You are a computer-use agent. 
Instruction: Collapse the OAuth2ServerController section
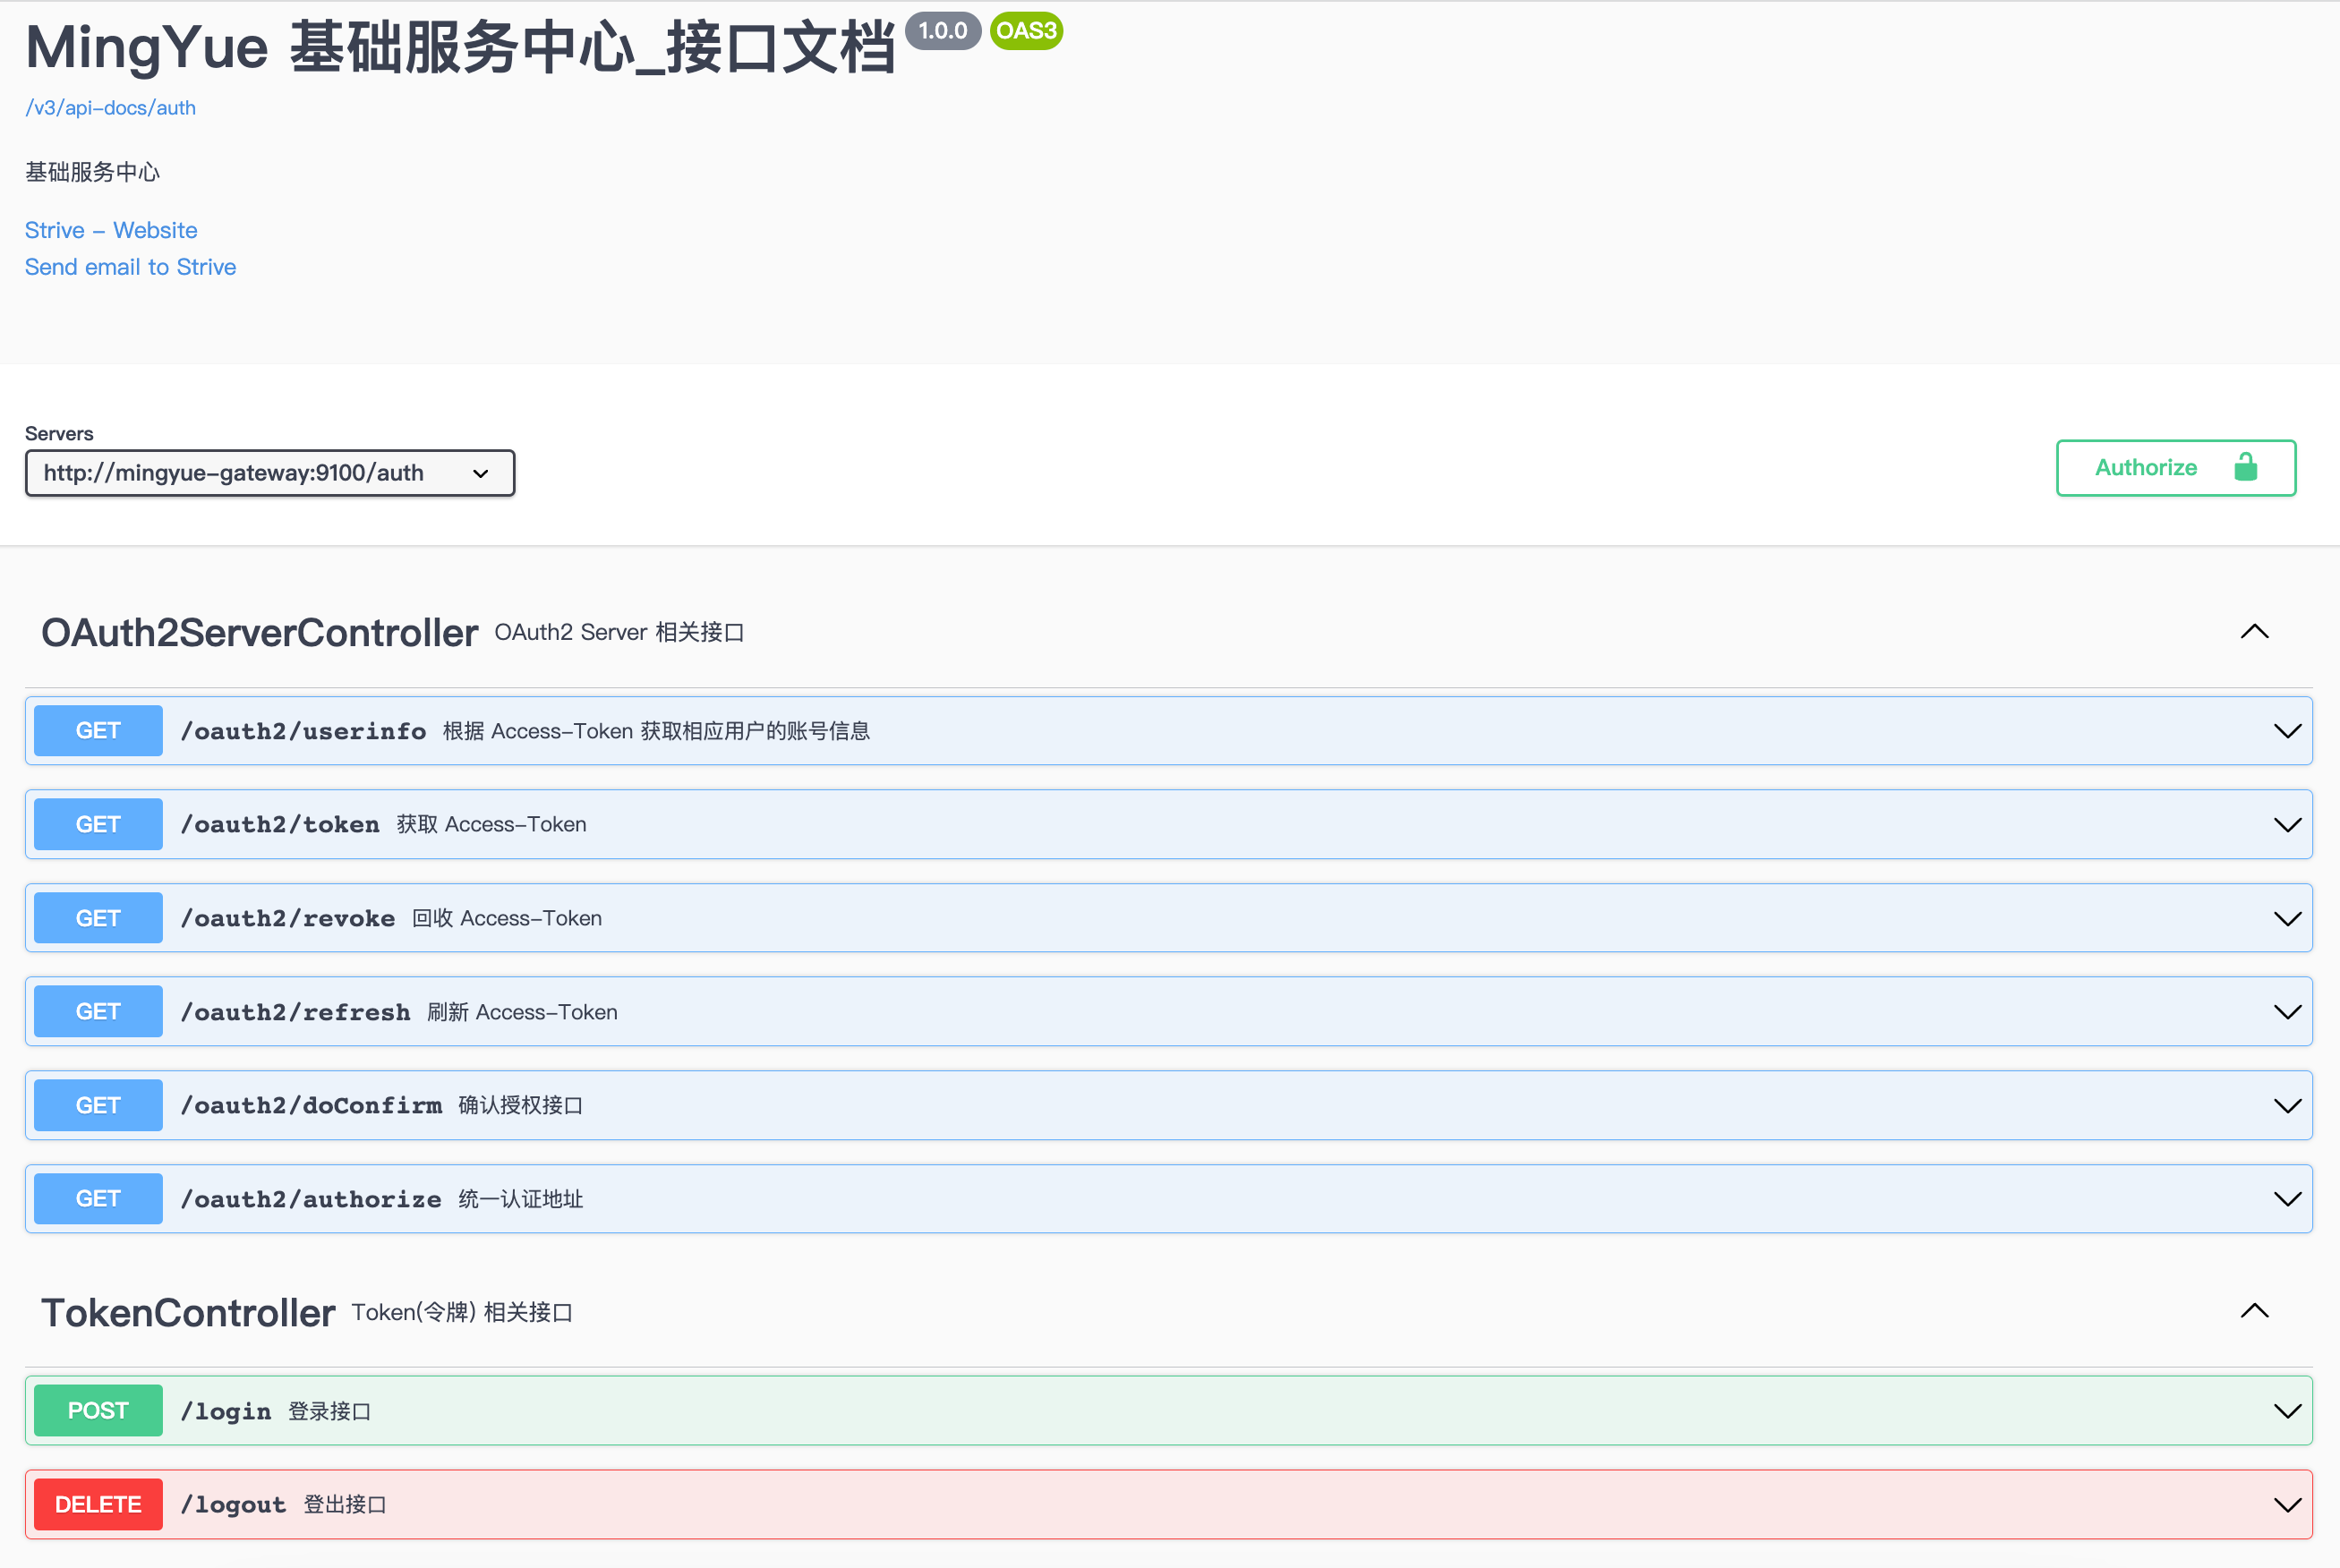(x=2258, y=632)
